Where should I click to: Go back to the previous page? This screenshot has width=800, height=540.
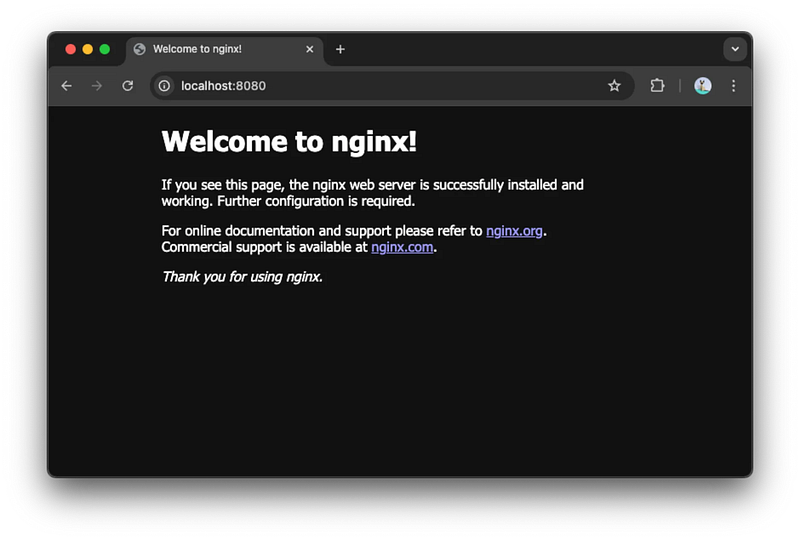66,86
